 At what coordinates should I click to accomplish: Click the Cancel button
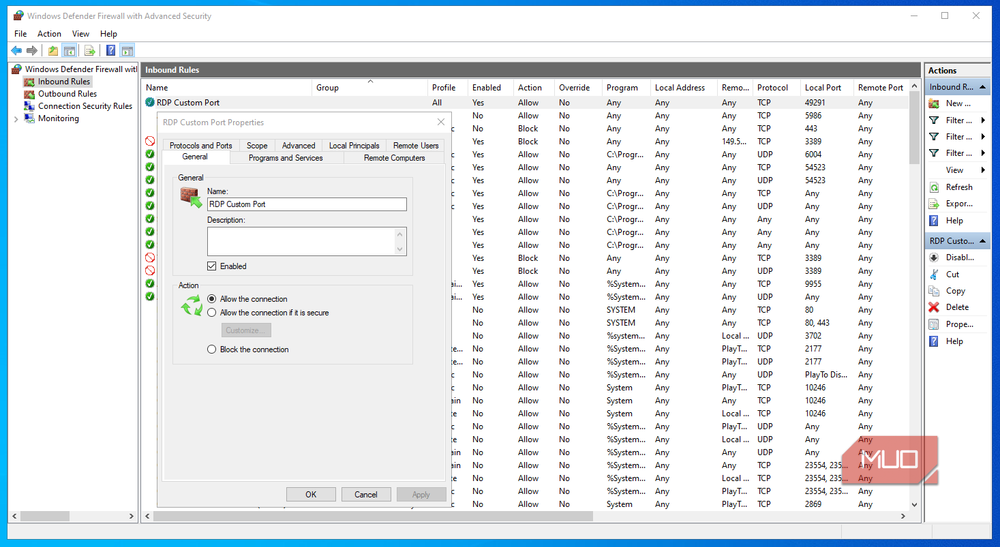click(366, 494)
